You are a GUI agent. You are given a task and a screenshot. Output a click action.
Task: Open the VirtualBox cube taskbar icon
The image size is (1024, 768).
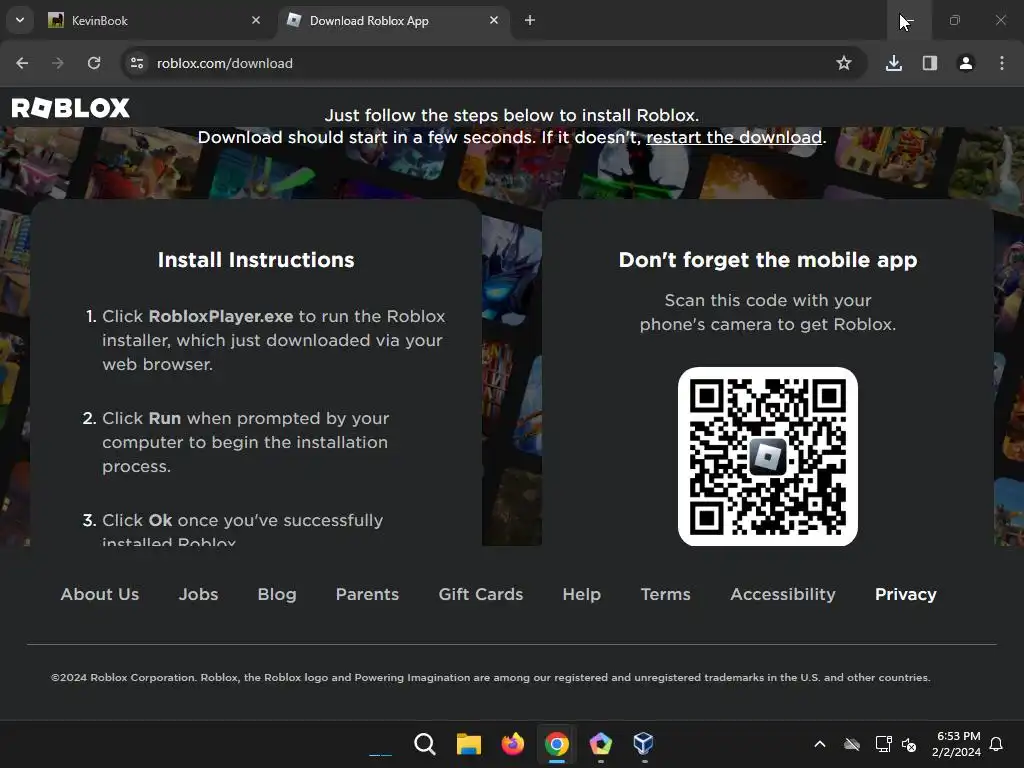[x=643, y=744]
